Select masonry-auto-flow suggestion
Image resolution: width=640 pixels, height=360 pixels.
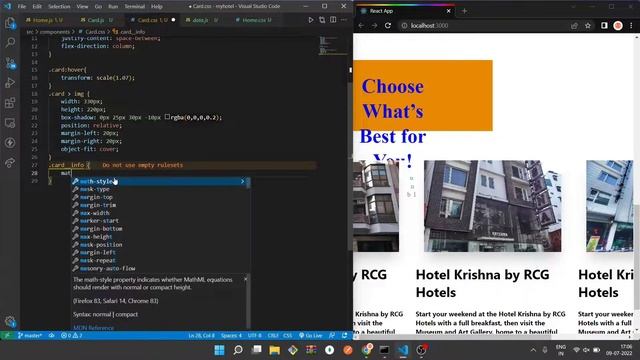point(160,268)
